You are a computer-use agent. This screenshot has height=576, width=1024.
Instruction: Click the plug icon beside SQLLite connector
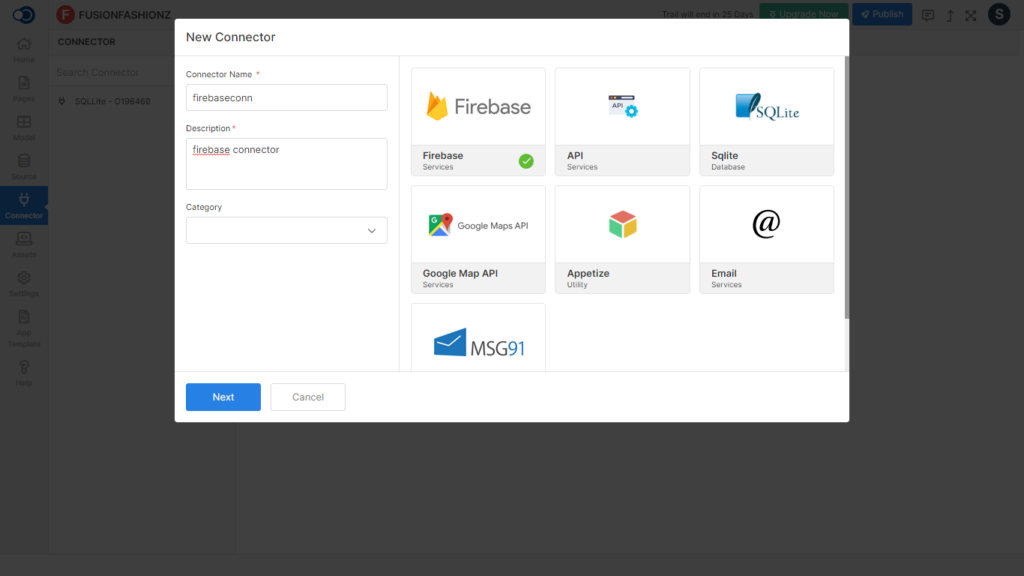pos(62,101)
